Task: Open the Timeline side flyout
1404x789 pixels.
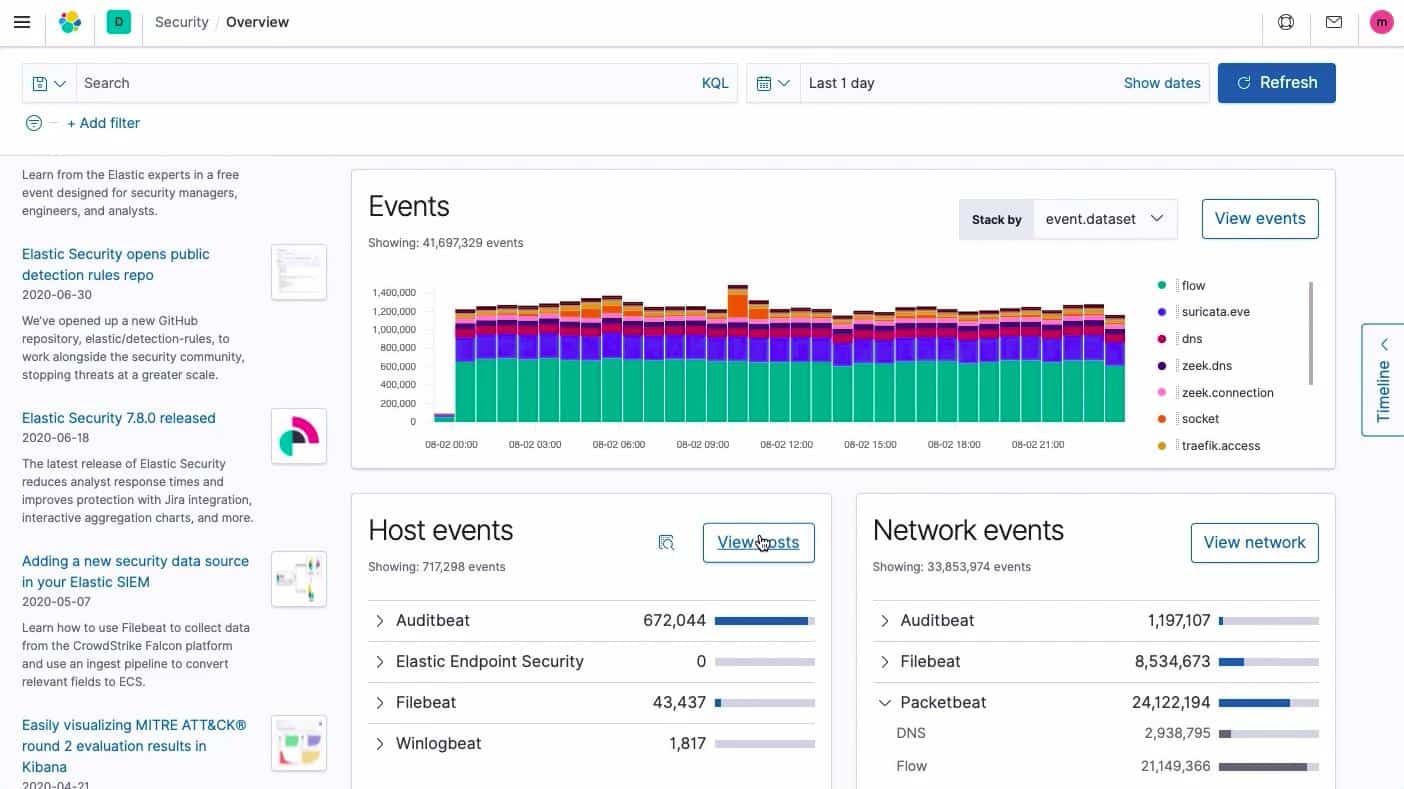Action: 1383,380
